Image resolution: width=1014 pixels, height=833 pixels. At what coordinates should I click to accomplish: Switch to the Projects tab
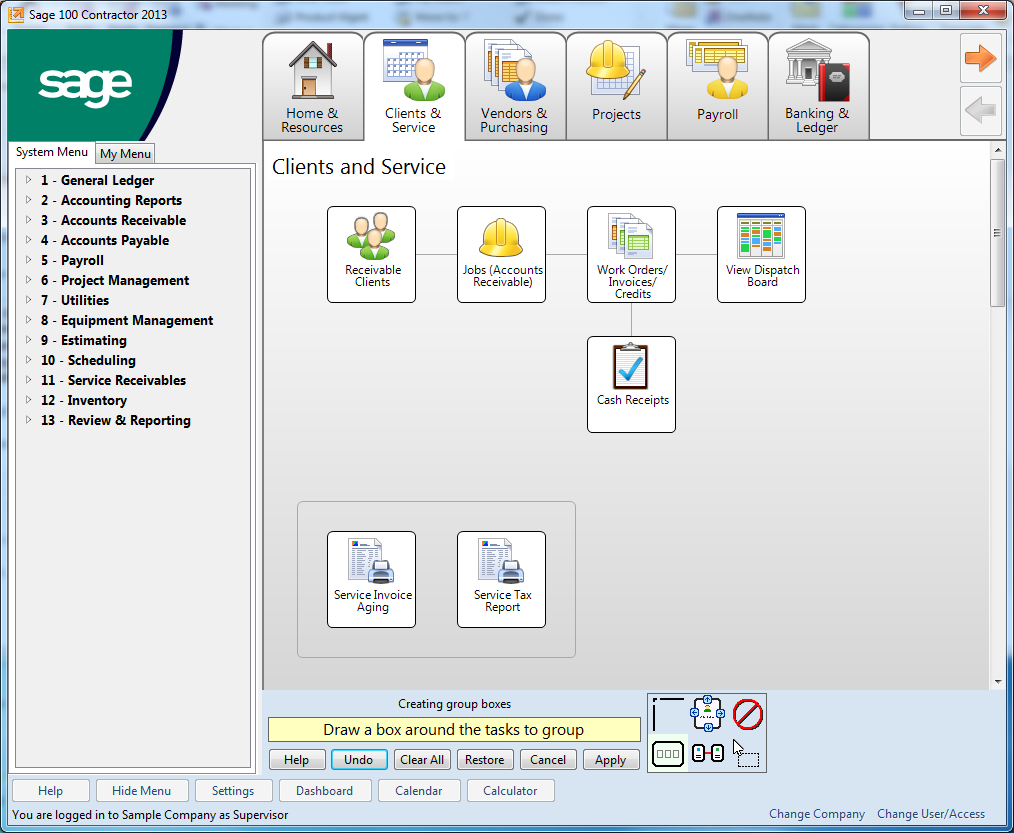[616, 86]
